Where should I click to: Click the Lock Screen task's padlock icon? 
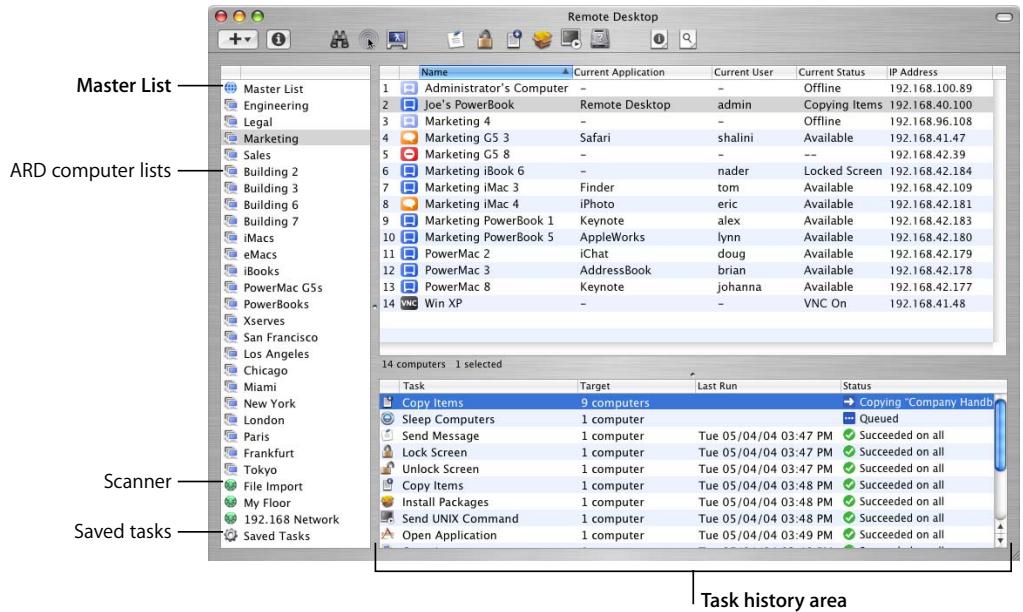coord(388,451)
